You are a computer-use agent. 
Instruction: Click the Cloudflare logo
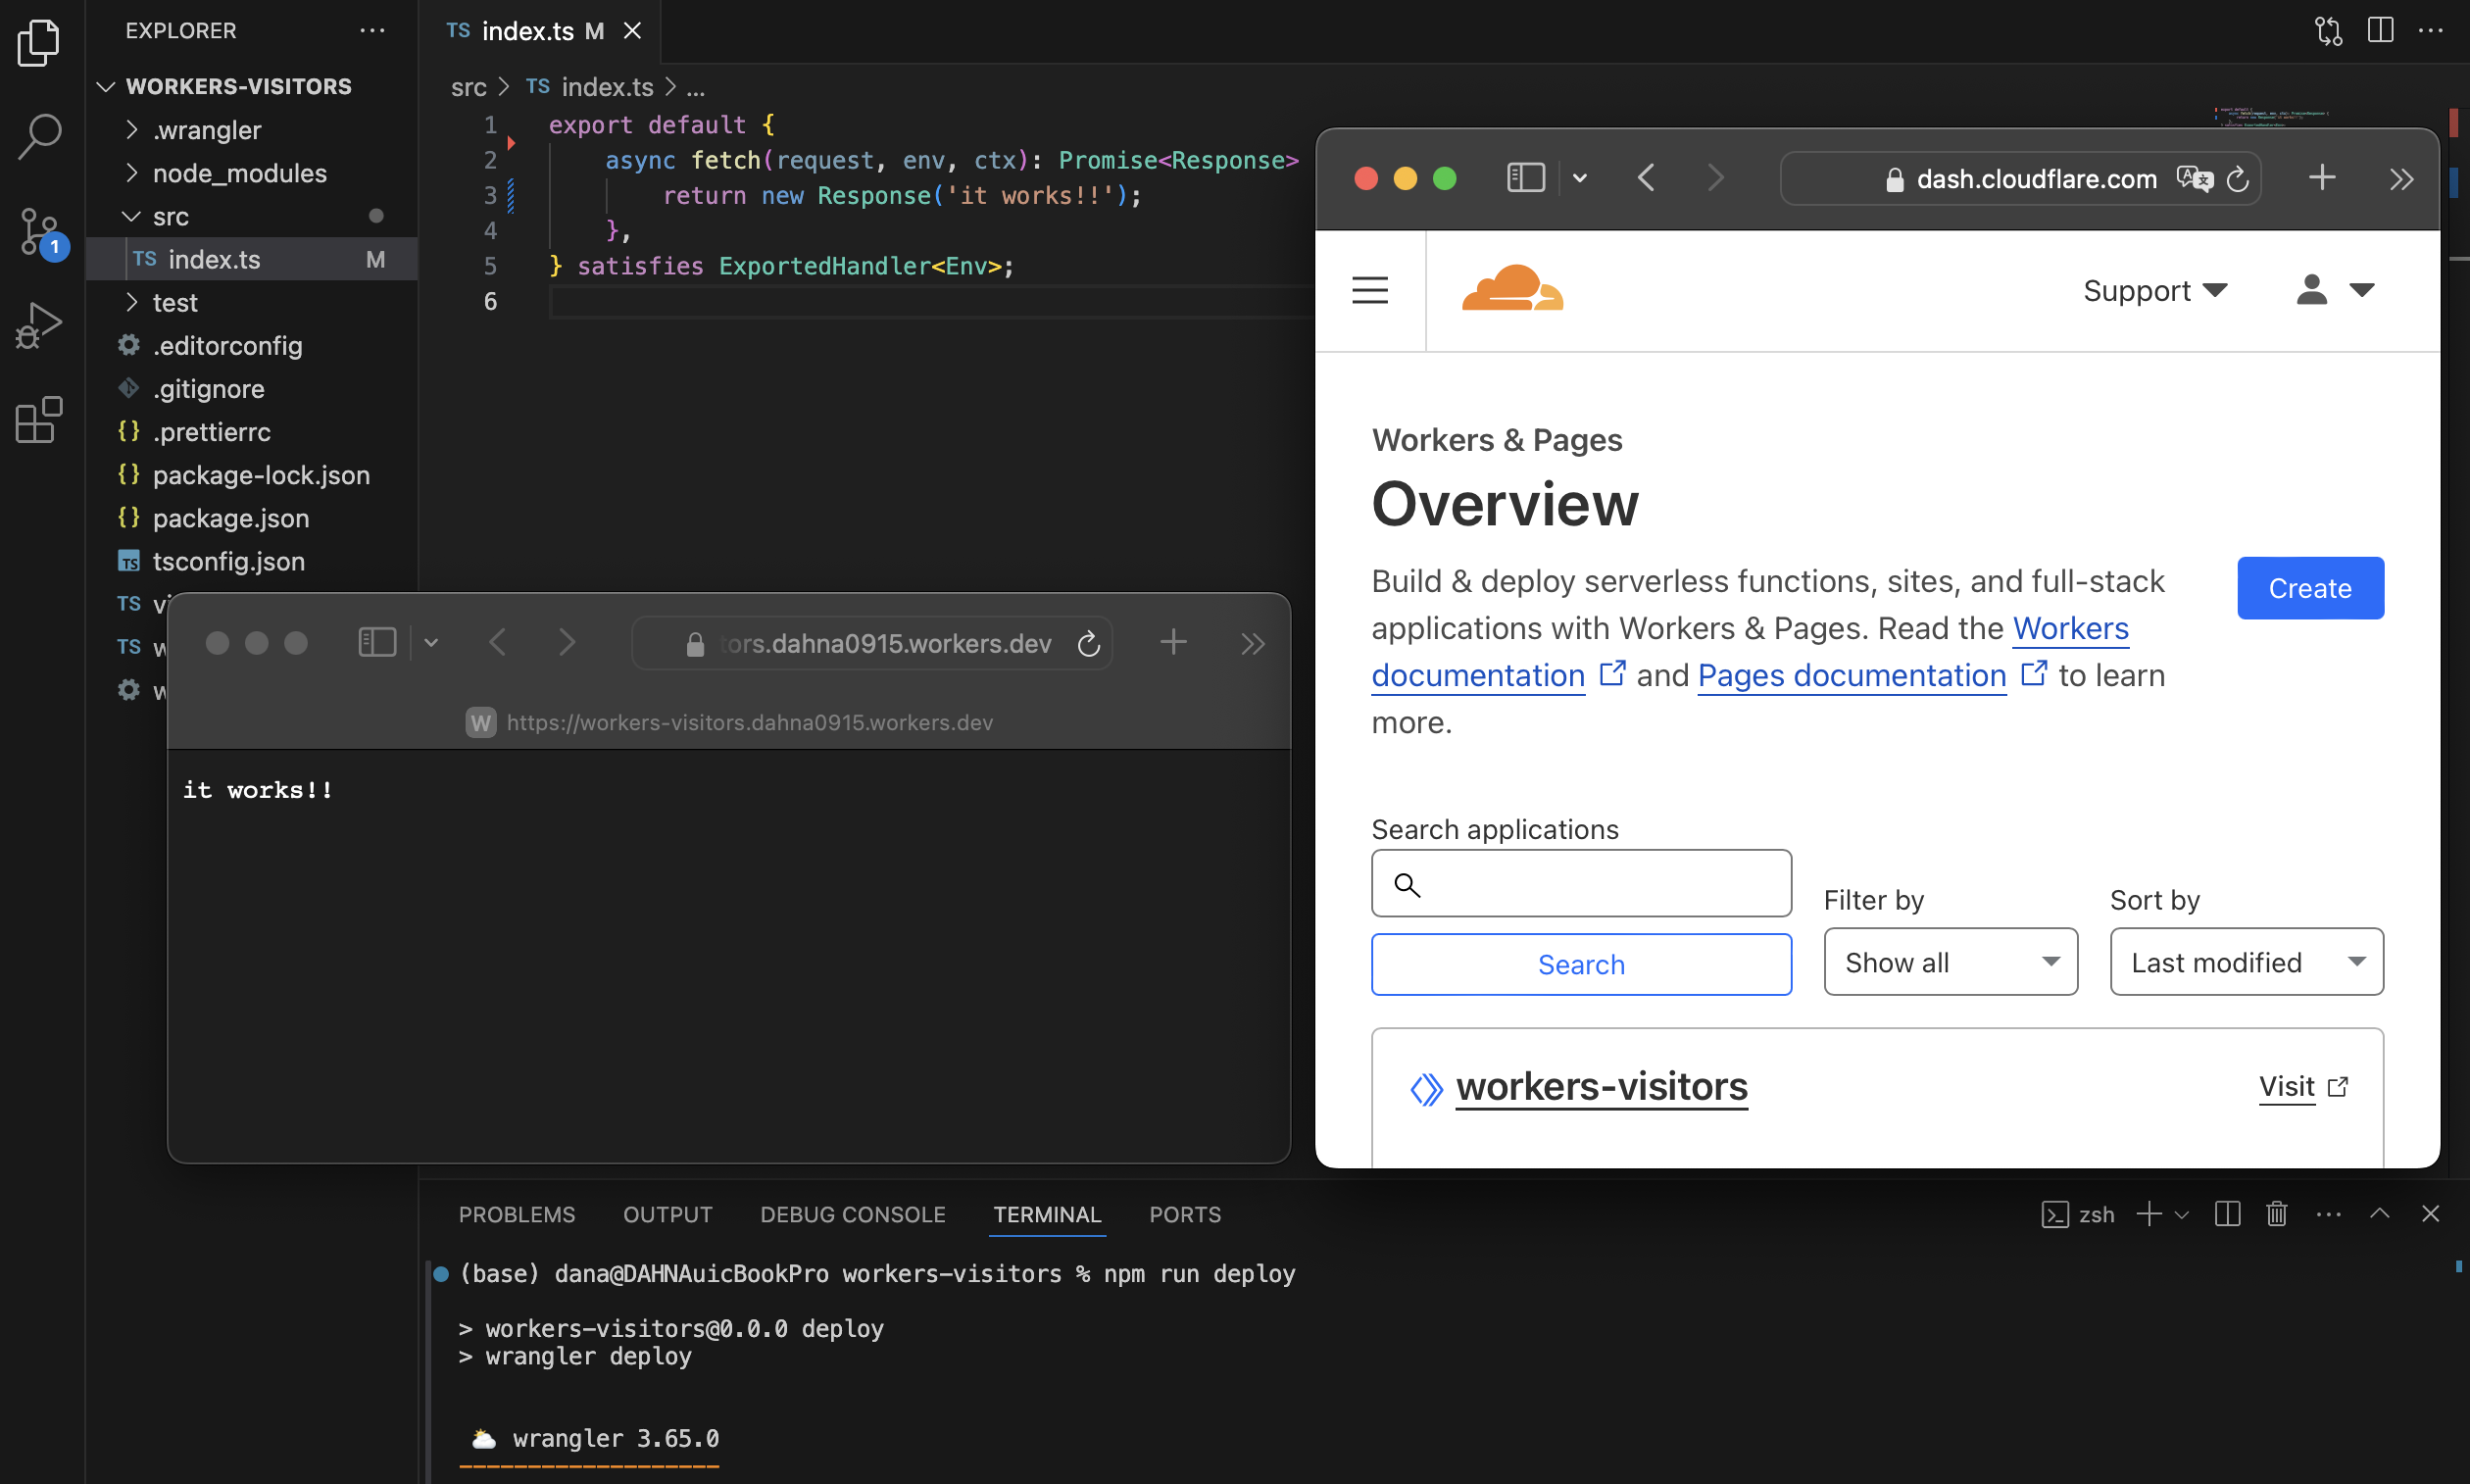(x=1512, y=288)
